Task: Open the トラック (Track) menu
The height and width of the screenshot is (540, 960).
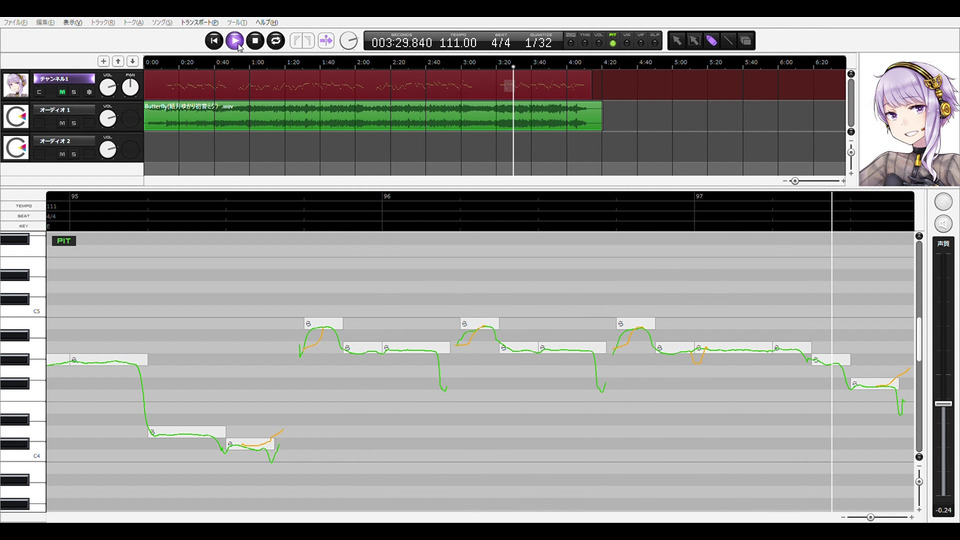Action: [x=102, y=23]
